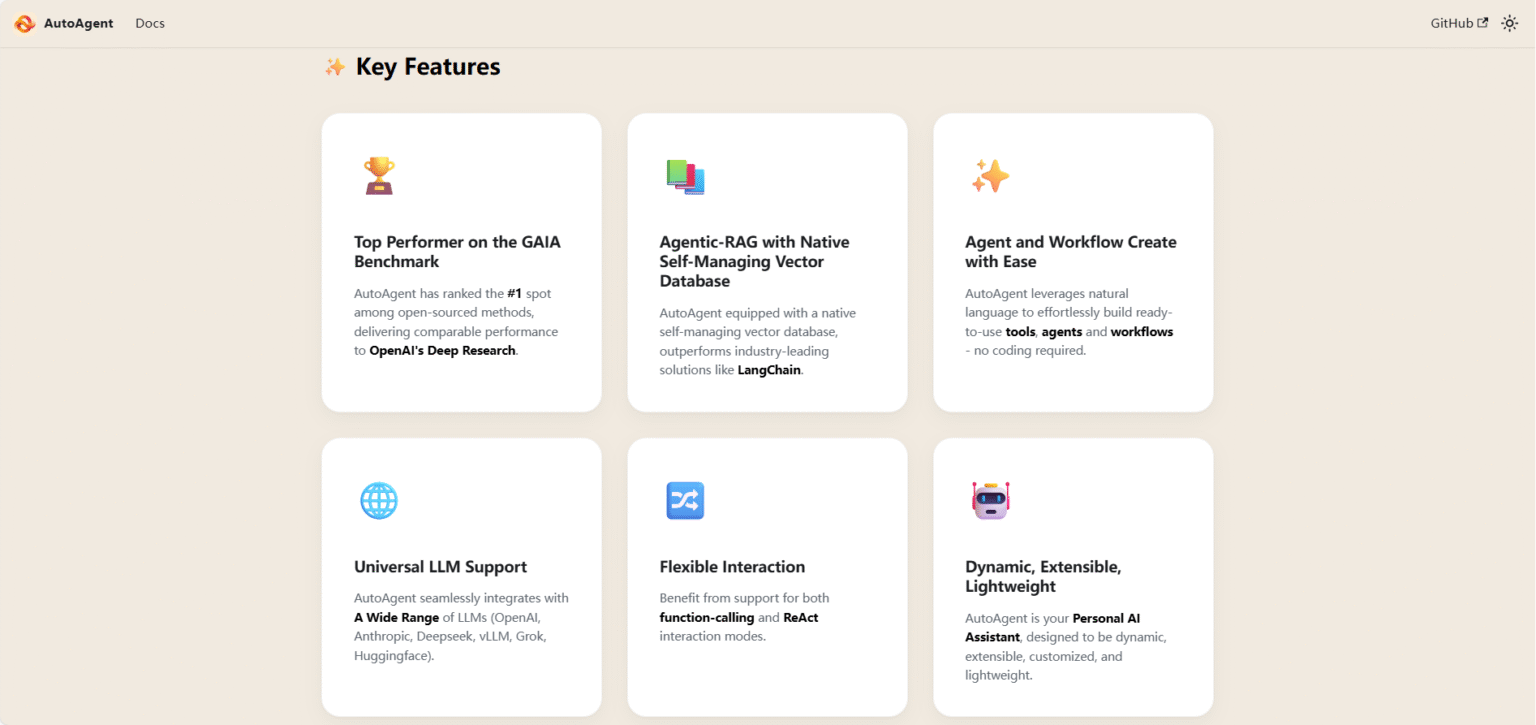Select the Top Performer on GAIA Benchmark card
The image size is (1536, 725).
(x=461, y=262)
